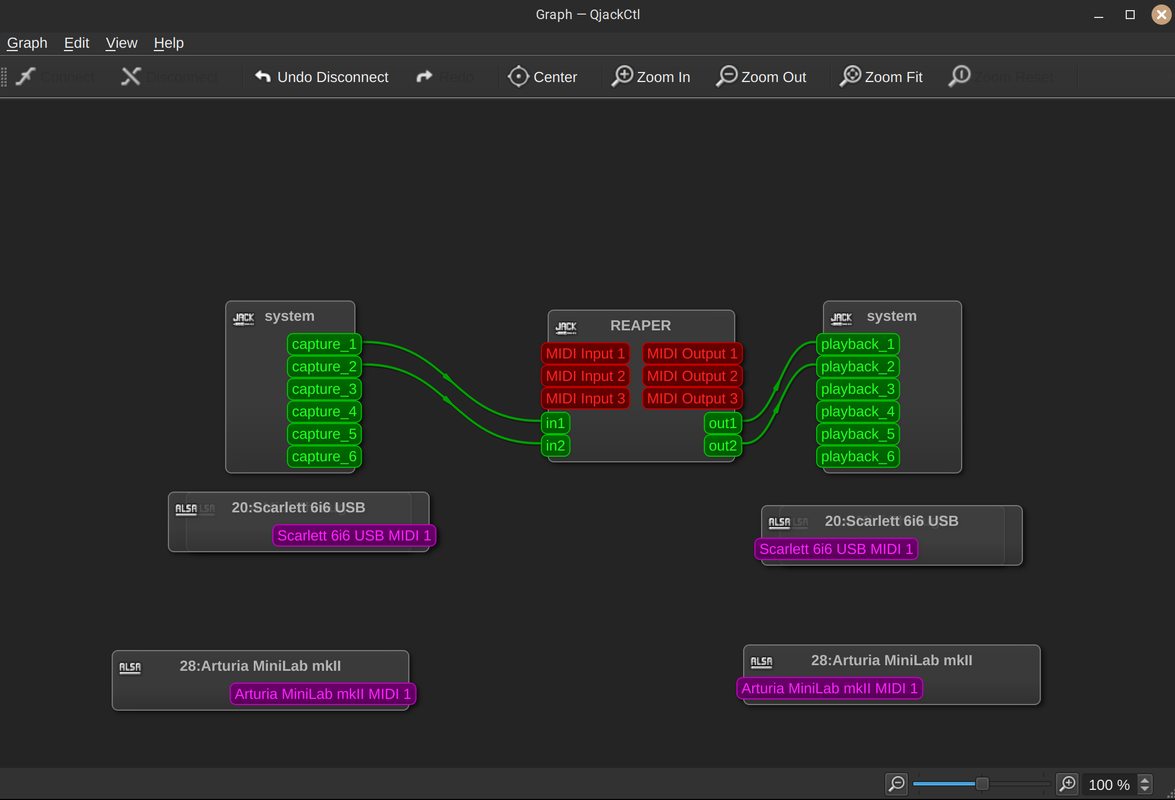Click JACK icon on REAPER node
The image size is (1175, 800).
tap(566, 327)
